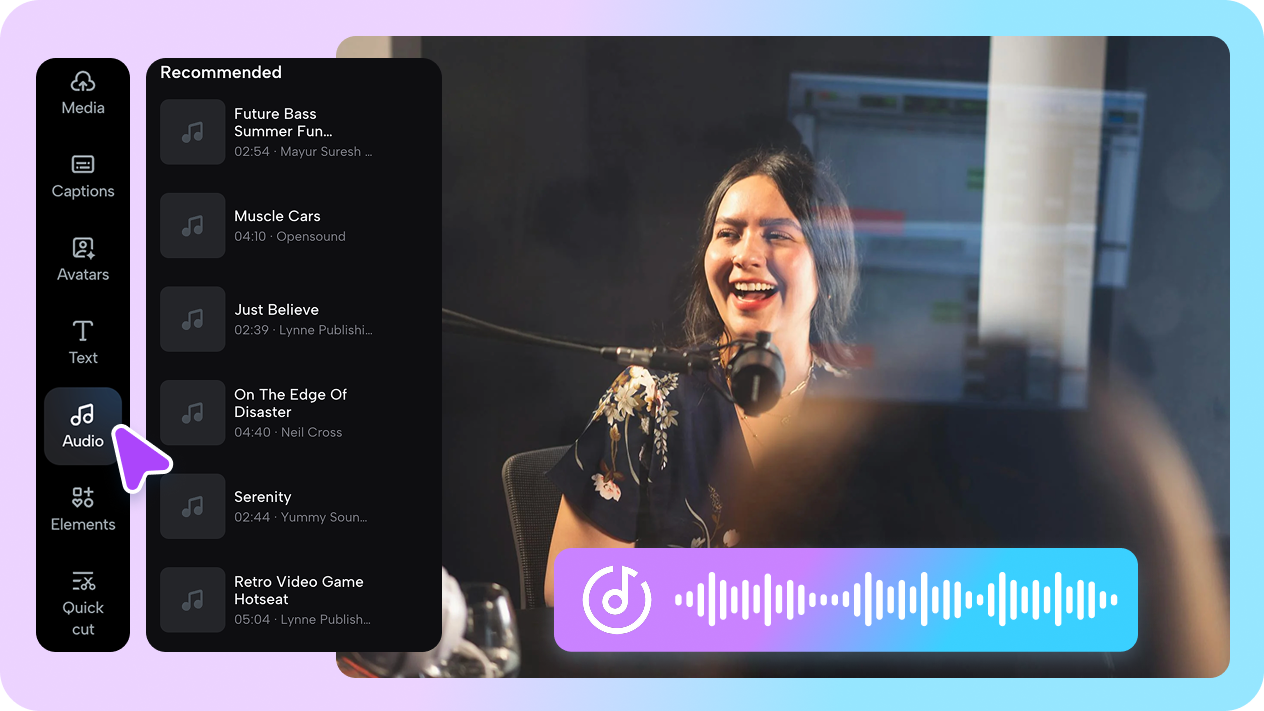
Task: Click the Serenity track thumbnail
Action: coord(193,507)
